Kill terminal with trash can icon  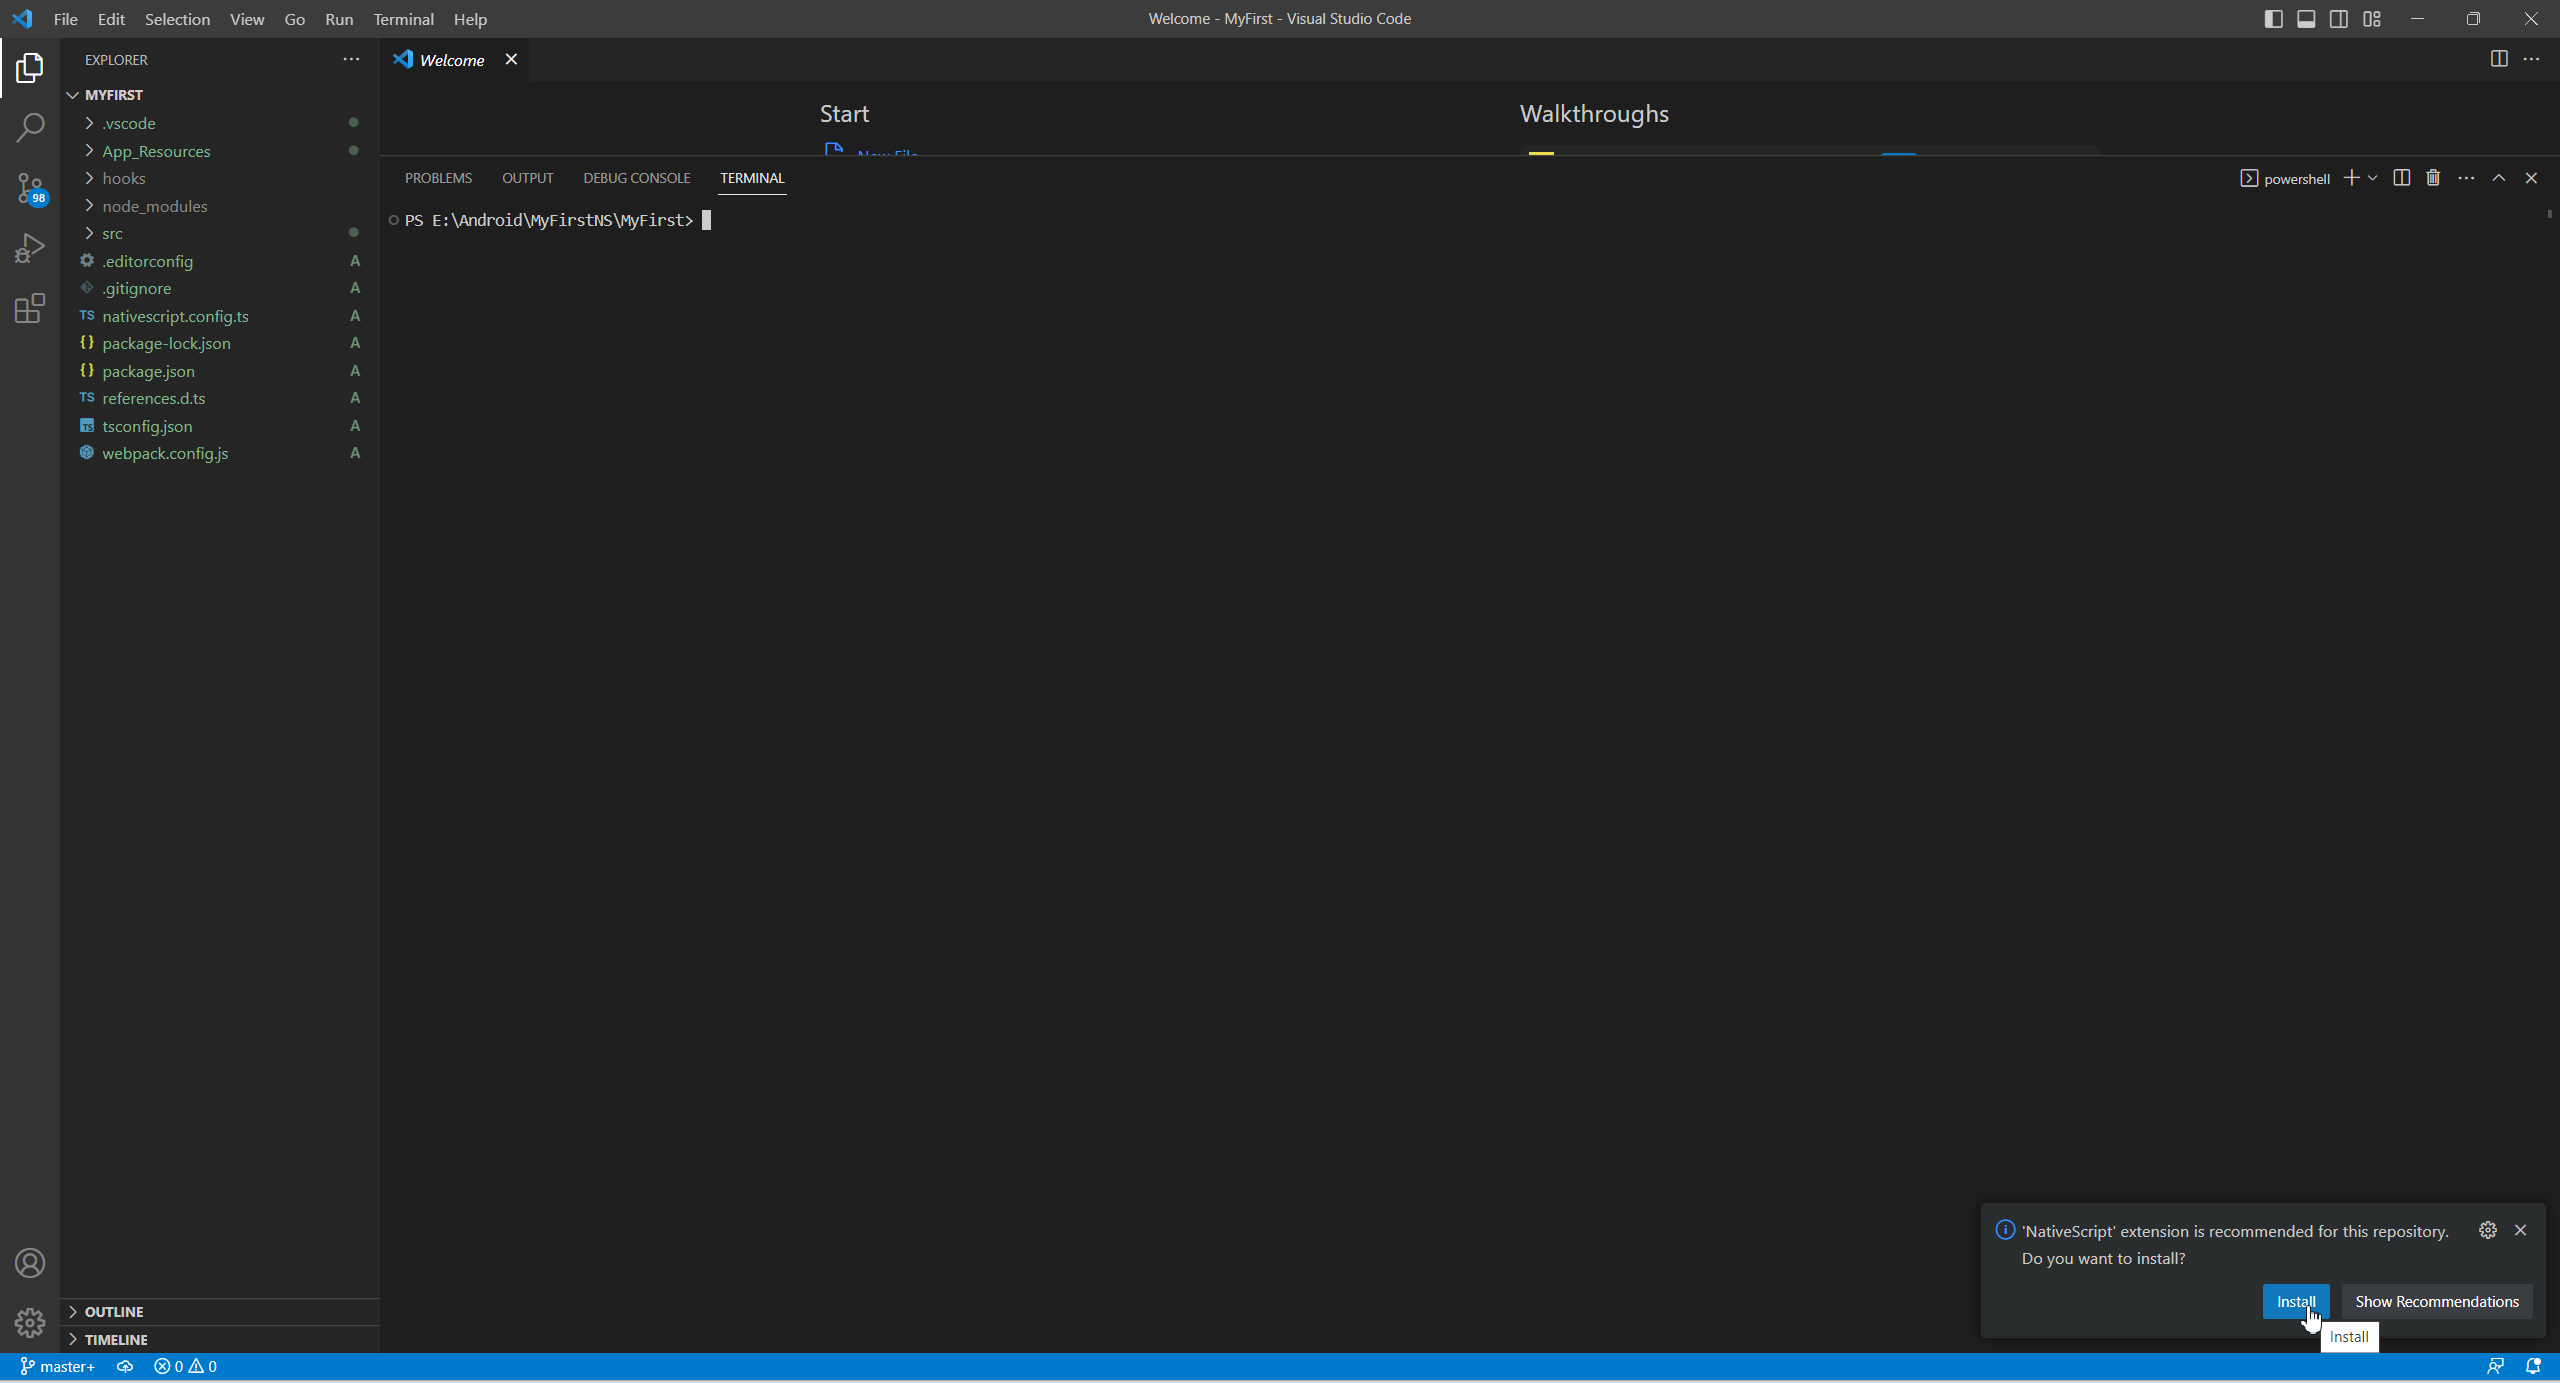2433,178
